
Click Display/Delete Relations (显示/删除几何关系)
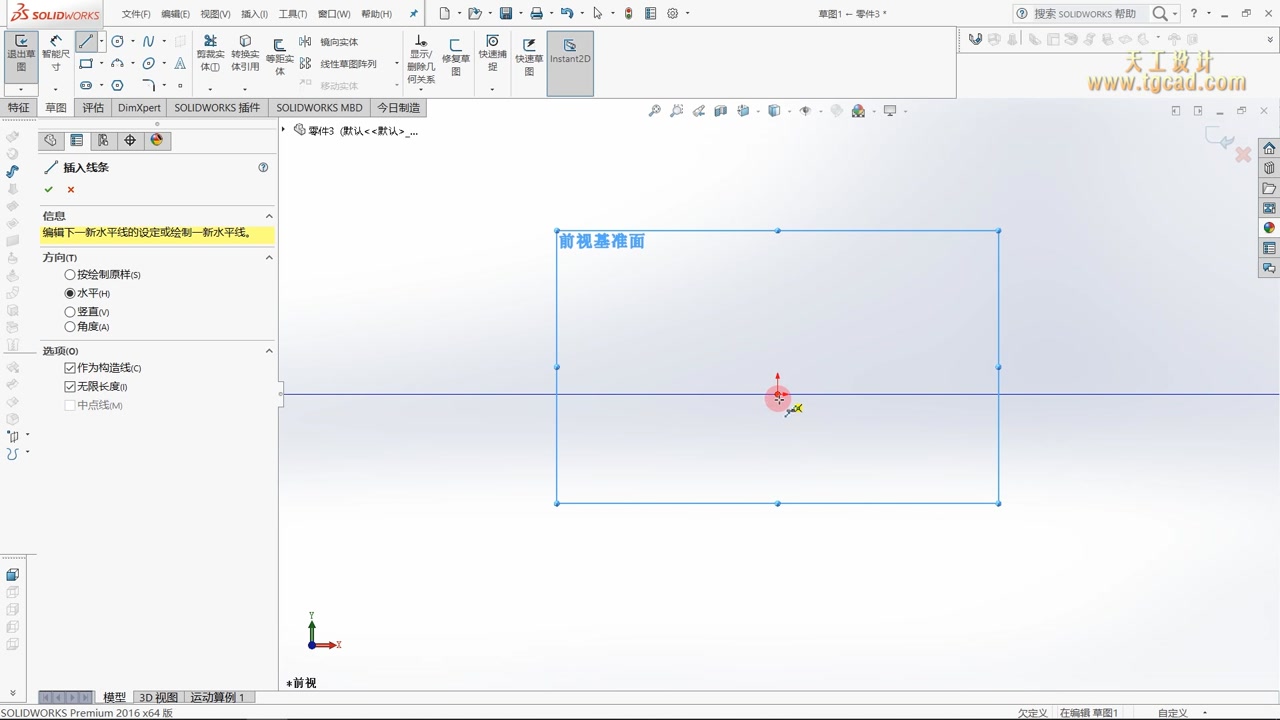[x=421, y=60]
